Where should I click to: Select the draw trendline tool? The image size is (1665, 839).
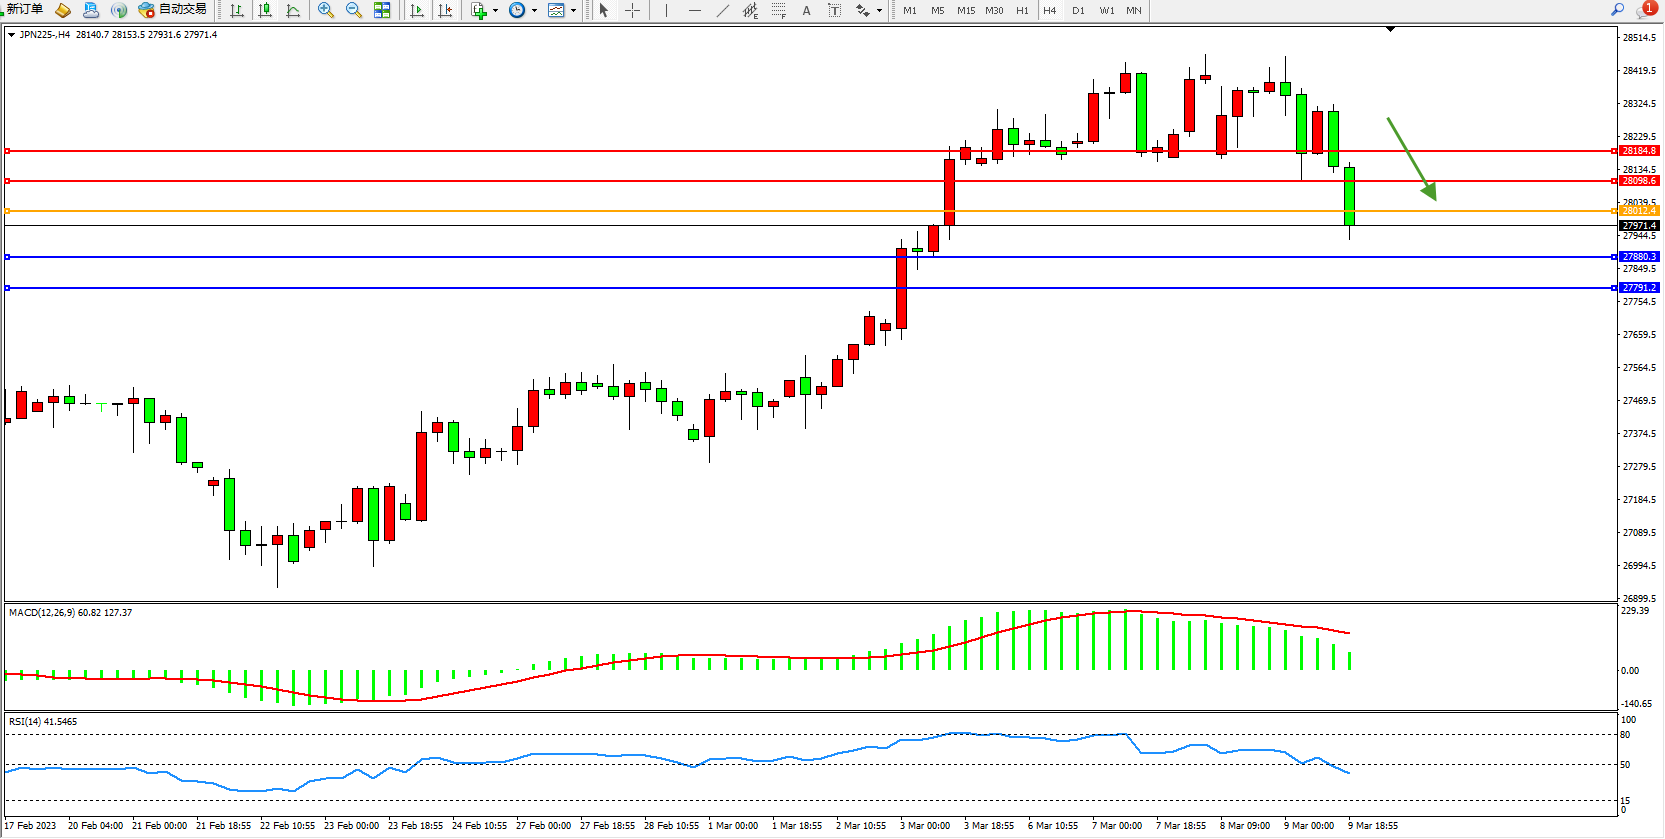(722, 10)
